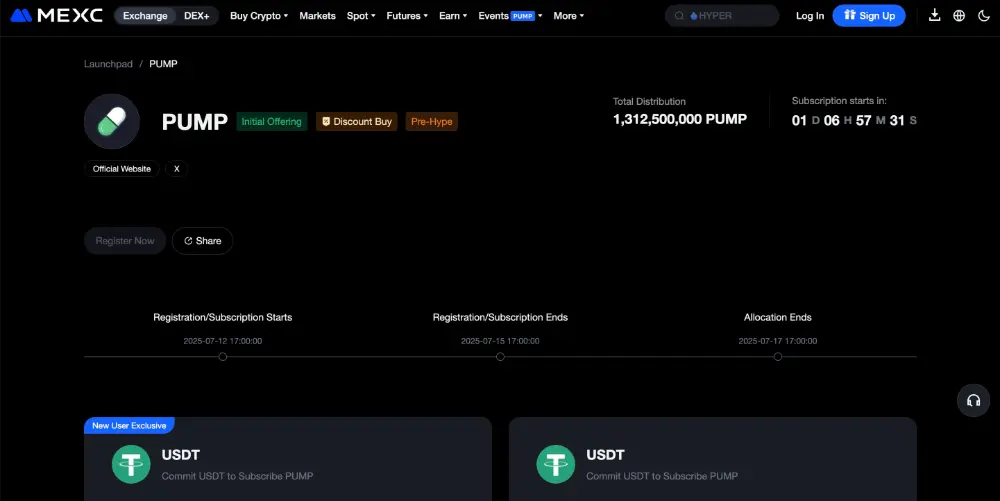Click the PUMP breadcrumb text

click(x=163, y=64)
